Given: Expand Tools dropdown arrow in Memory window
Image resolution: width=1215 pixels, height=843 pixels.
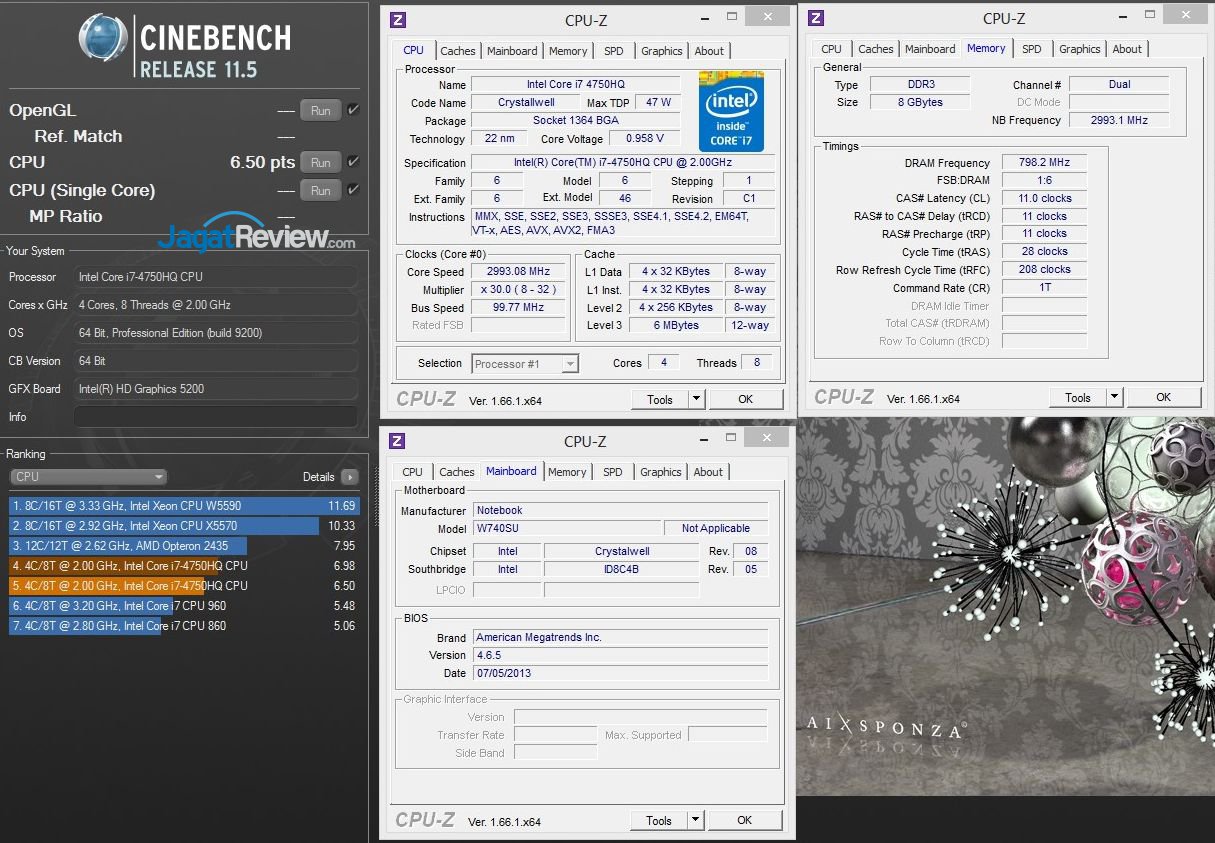Looking at the screenshot, I should 1114,397.
